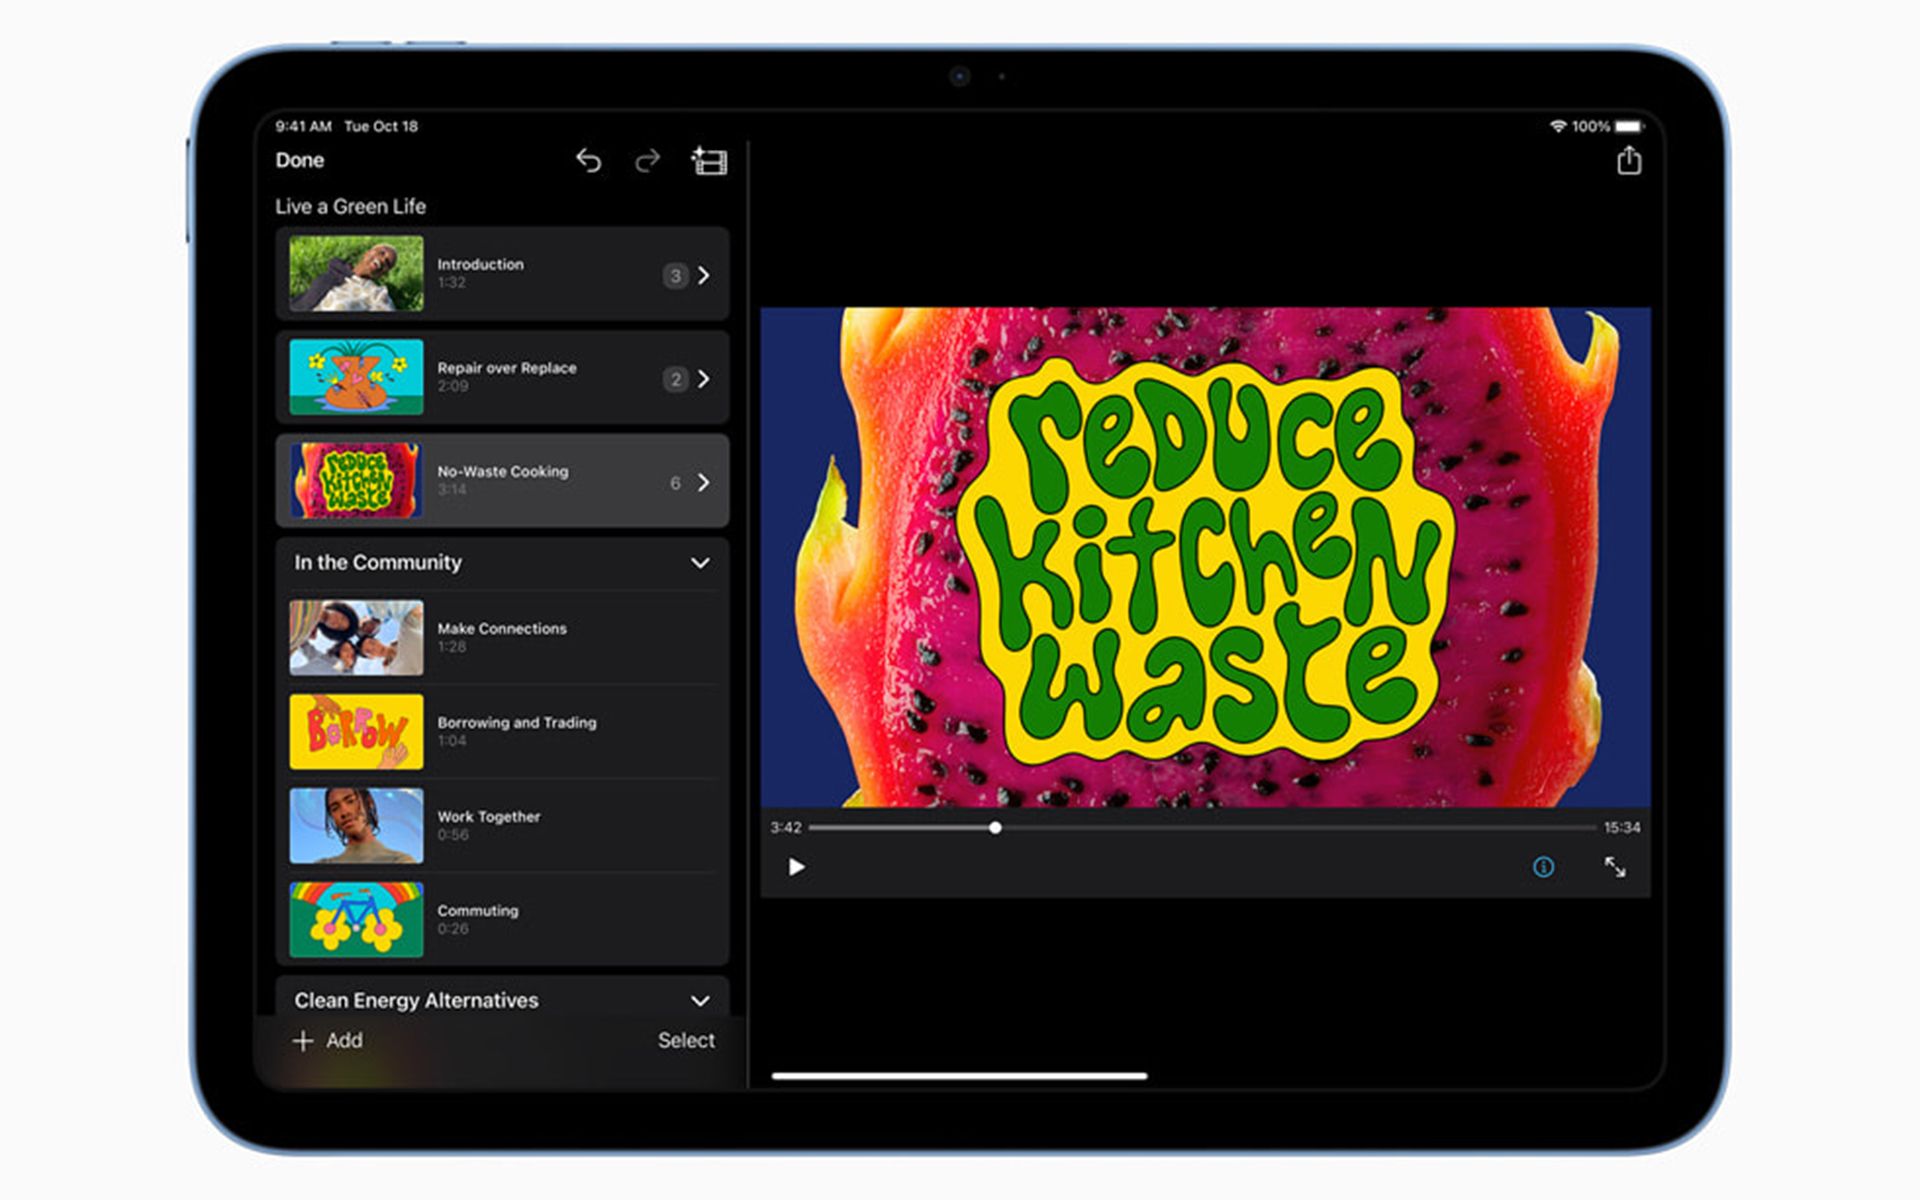Select the Make Connections clip
Screen dimensions: 1920x1200
point(502,637)
